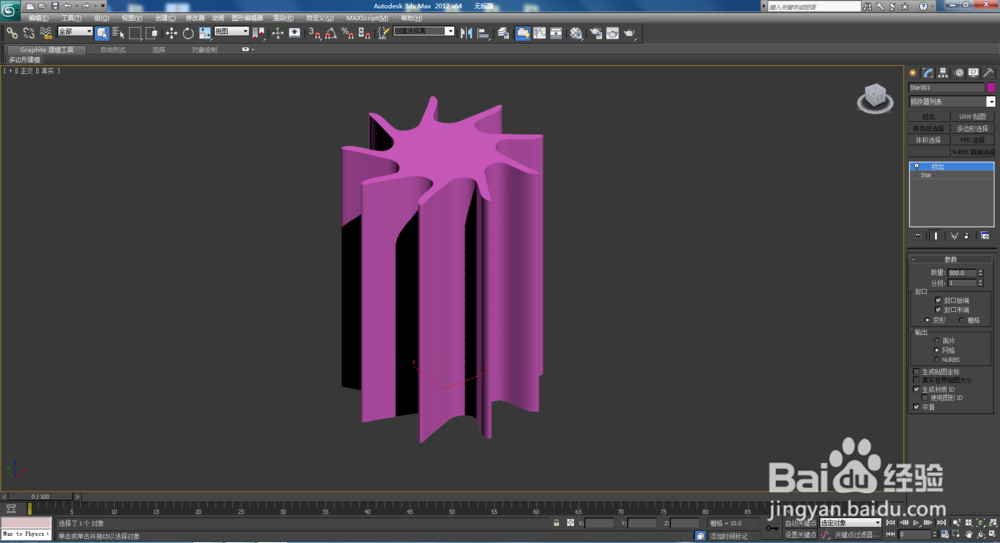1000x543 pixels.
Task: Open the MAXScript menu
Action: pos(367,18)
